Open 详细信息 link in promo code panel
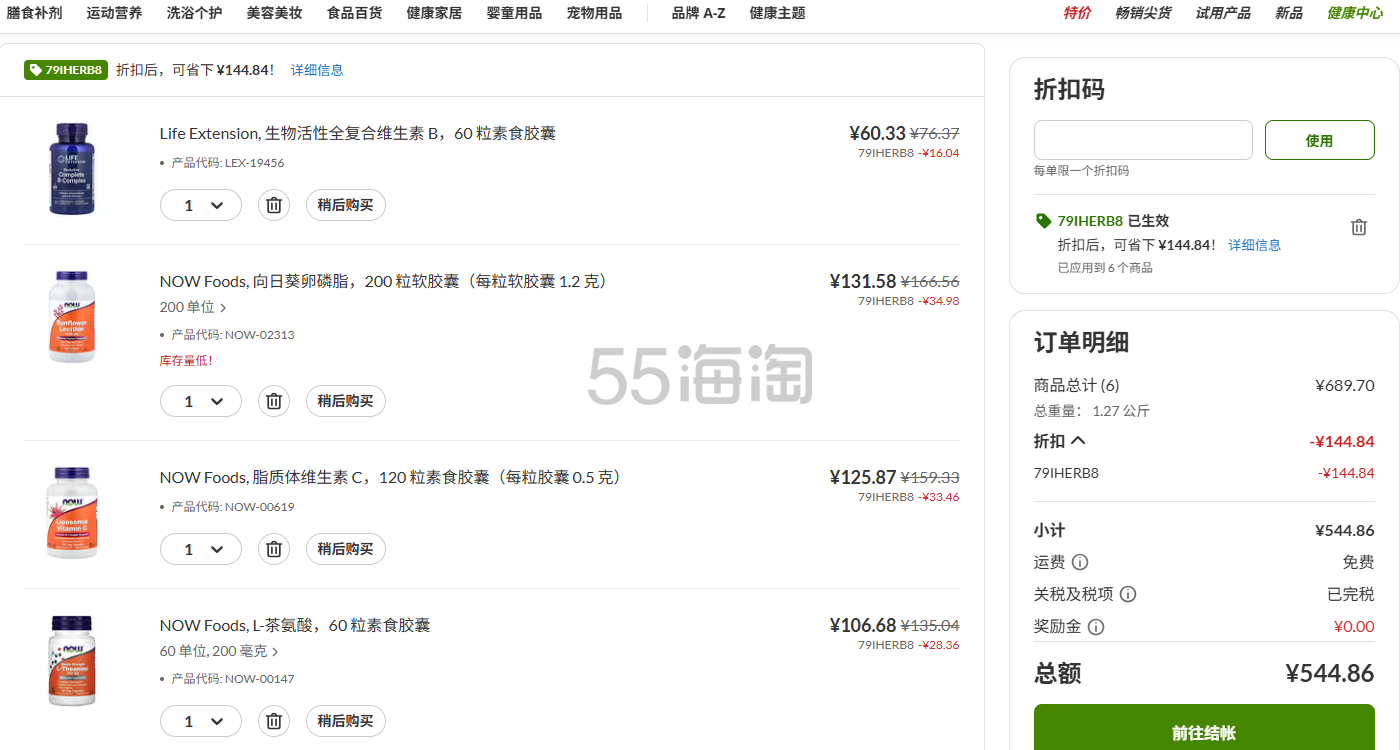1400x750 pixels. tap(1254, 245)
